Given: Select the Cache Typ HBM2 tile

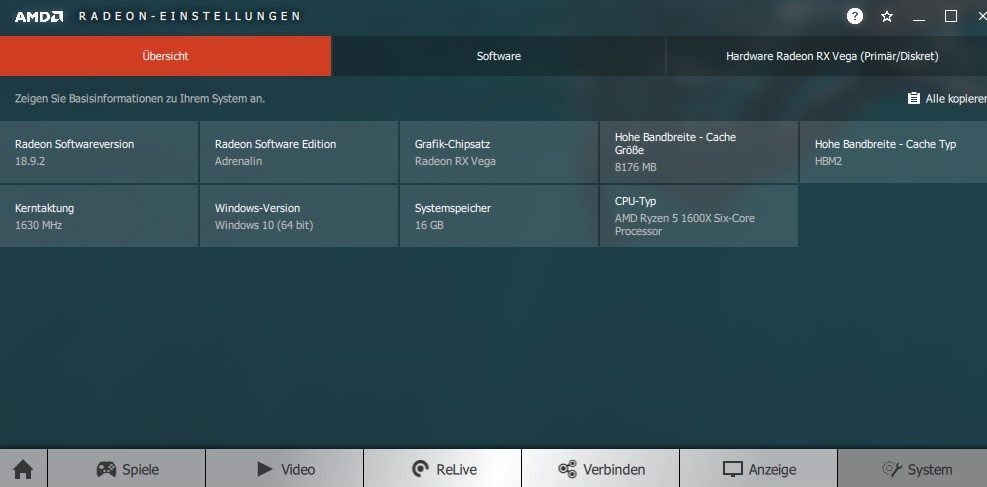Looking at the screenshot, I should tap(893, 152).
